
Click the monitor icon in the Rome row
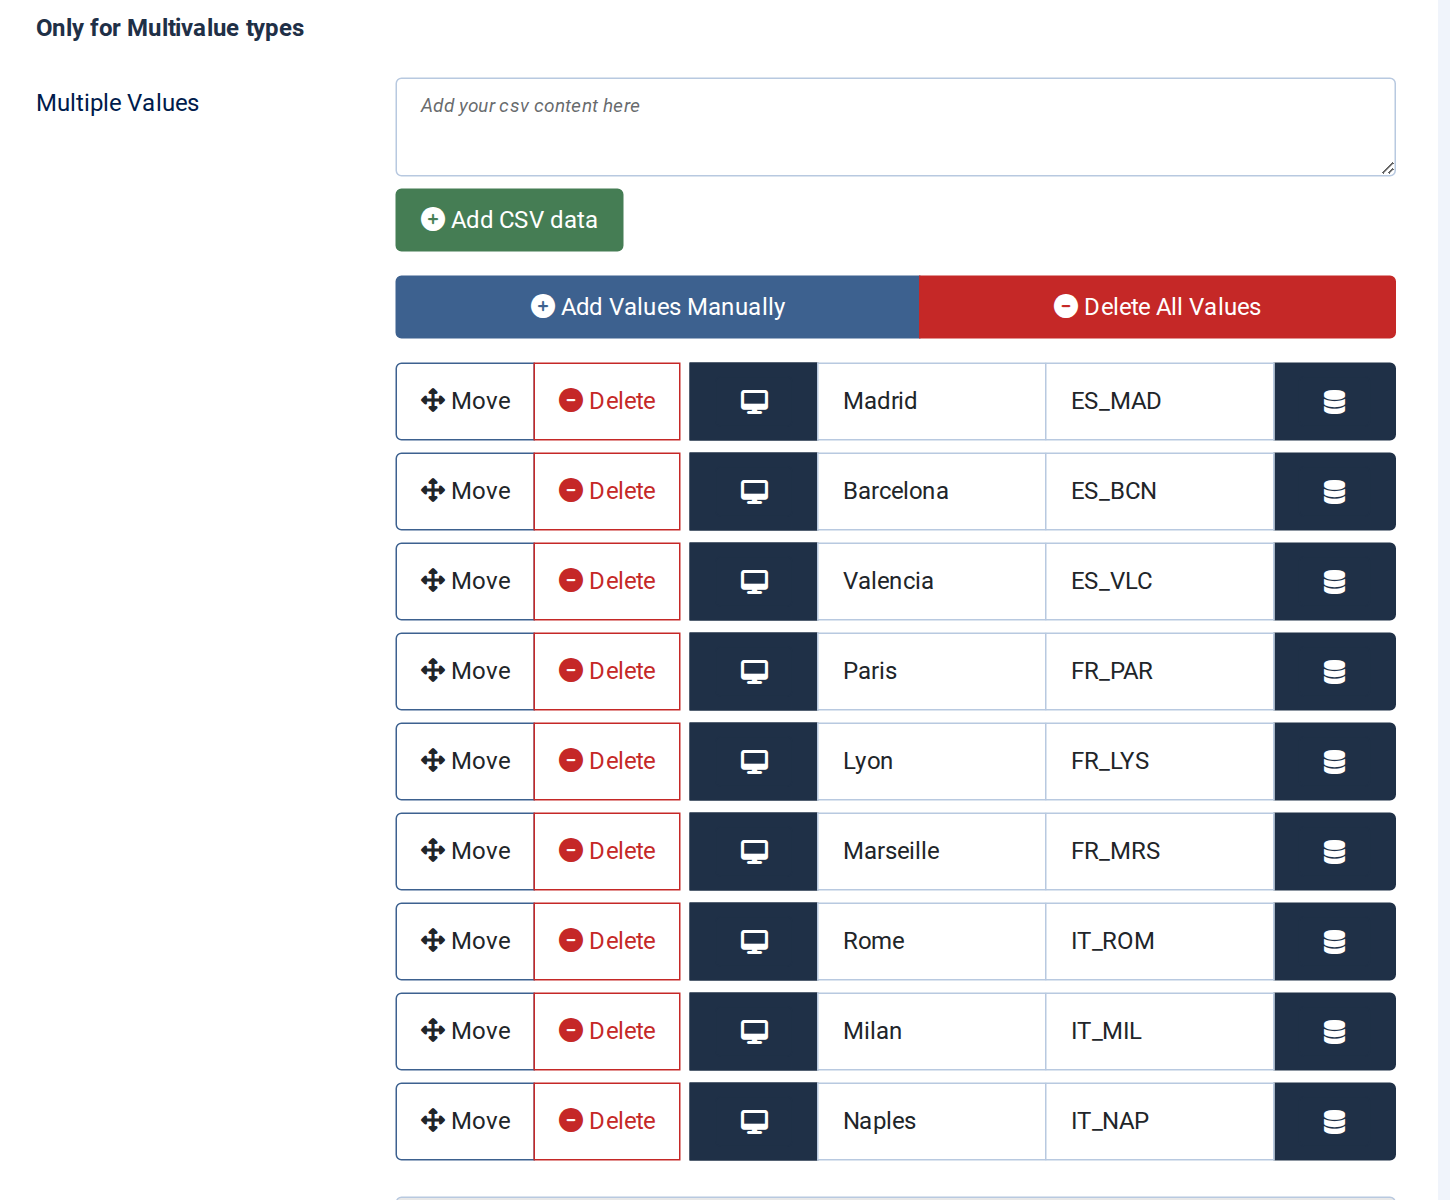(754, 941)
